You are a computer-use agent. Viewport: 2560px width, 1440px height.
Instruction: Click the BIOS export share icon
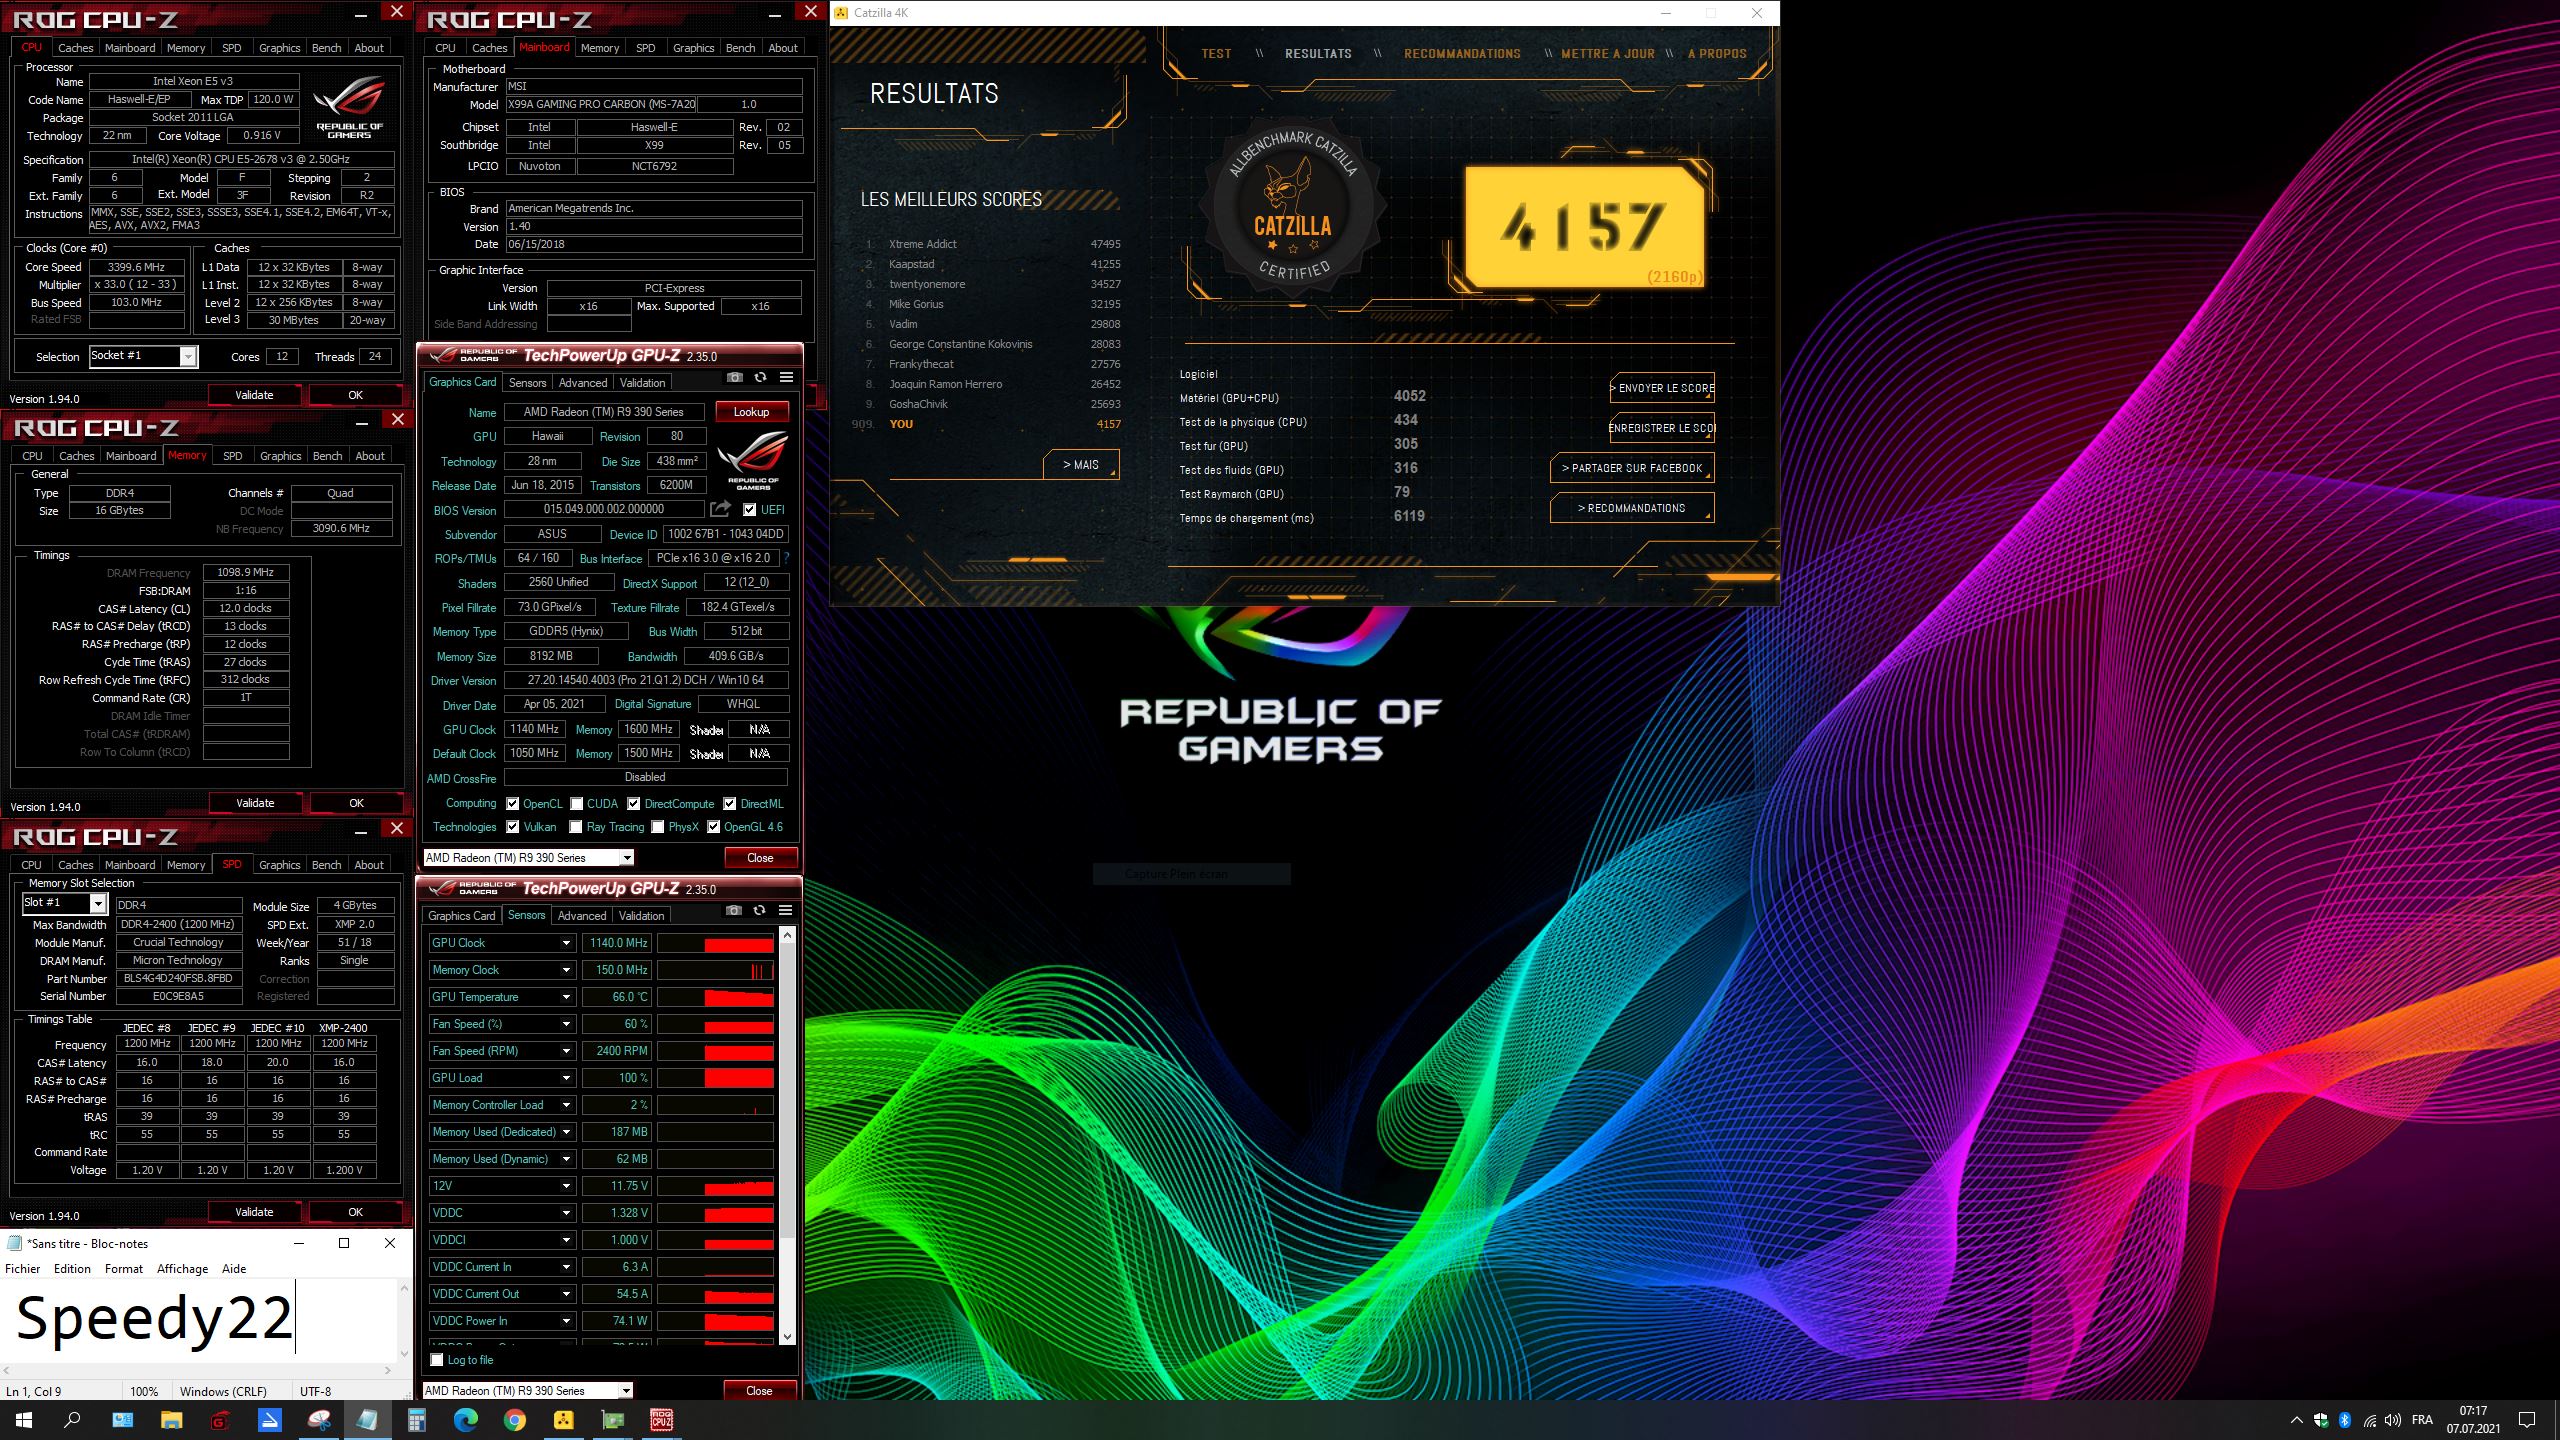720,509
